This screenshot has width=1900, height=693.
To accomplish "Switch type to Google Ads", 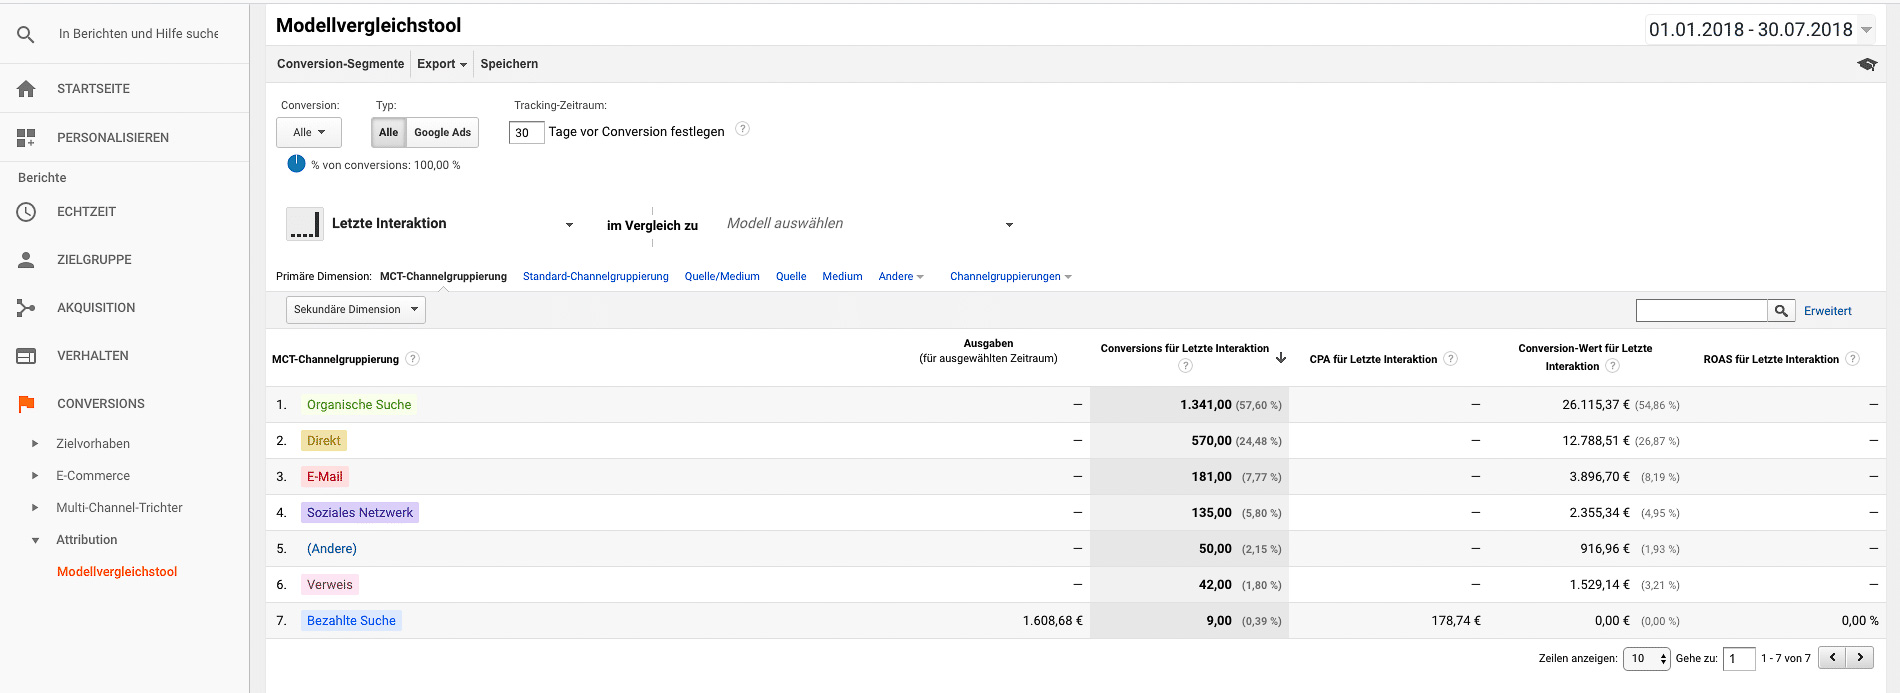I will tap(442, 132).
